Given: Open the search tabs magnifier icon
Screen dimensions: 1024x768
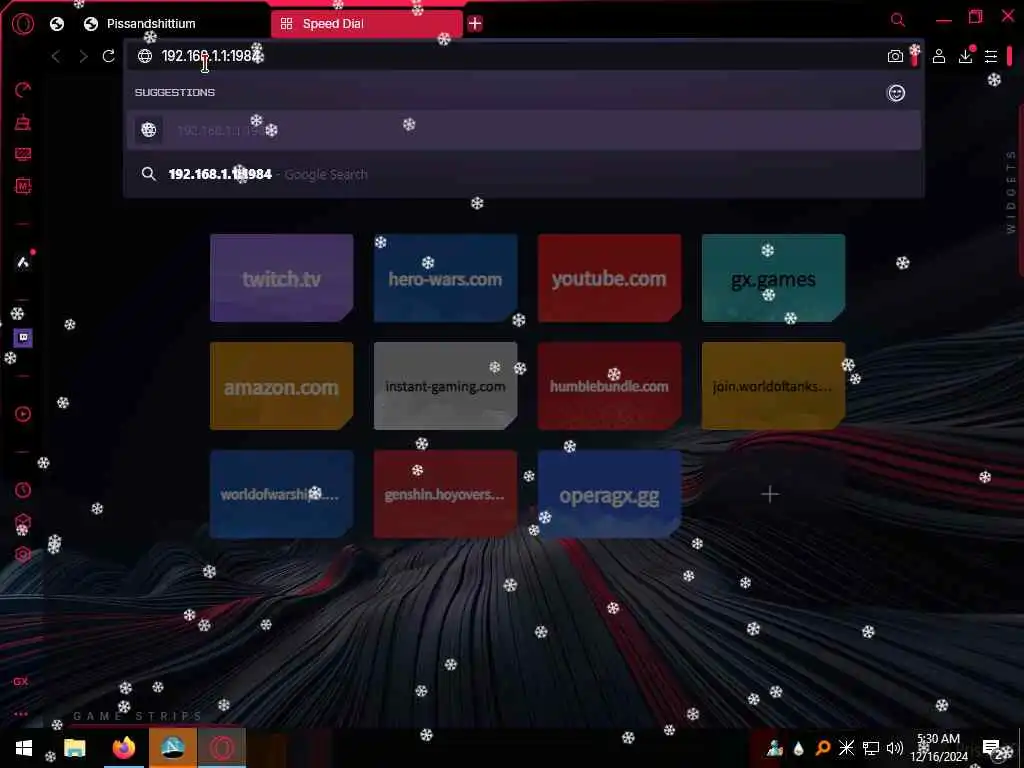Looking at the screenshot, I should point(898,20).
